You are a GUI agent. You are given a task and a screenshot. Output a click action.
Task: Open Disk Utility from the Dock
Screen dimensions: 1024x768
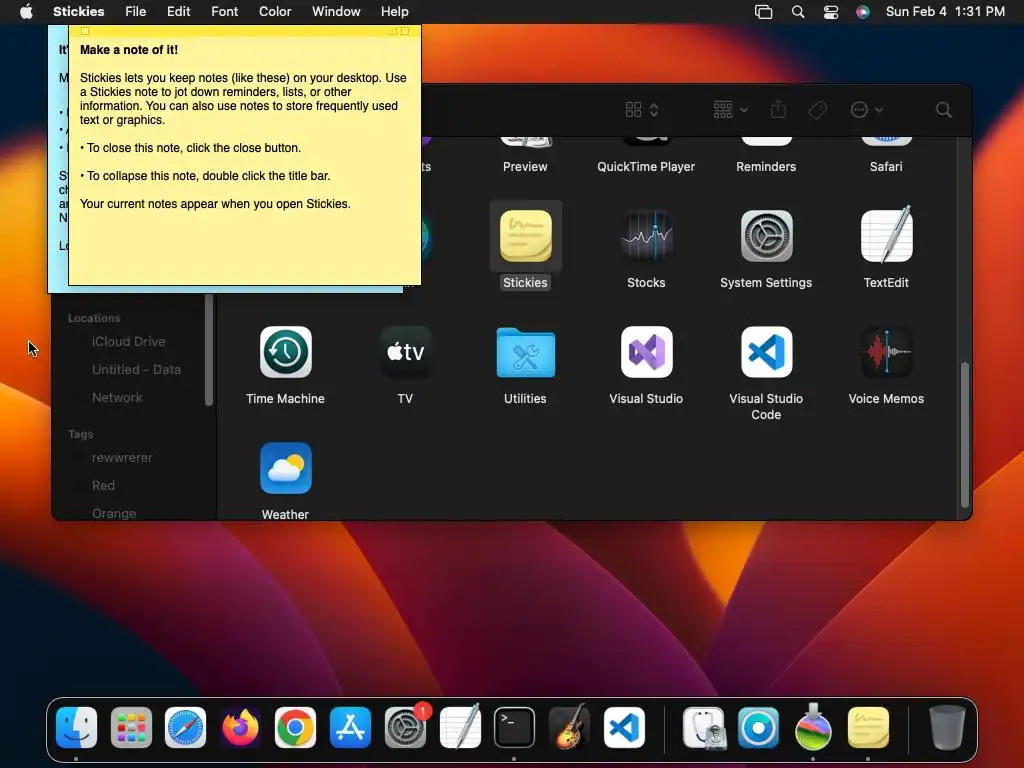pyautogui.click(x=703, y=728)
